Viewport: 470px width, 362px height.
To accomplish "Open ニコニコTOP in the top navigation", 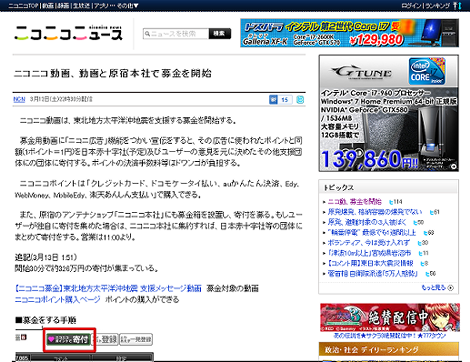I will click(x=23, y=6).
